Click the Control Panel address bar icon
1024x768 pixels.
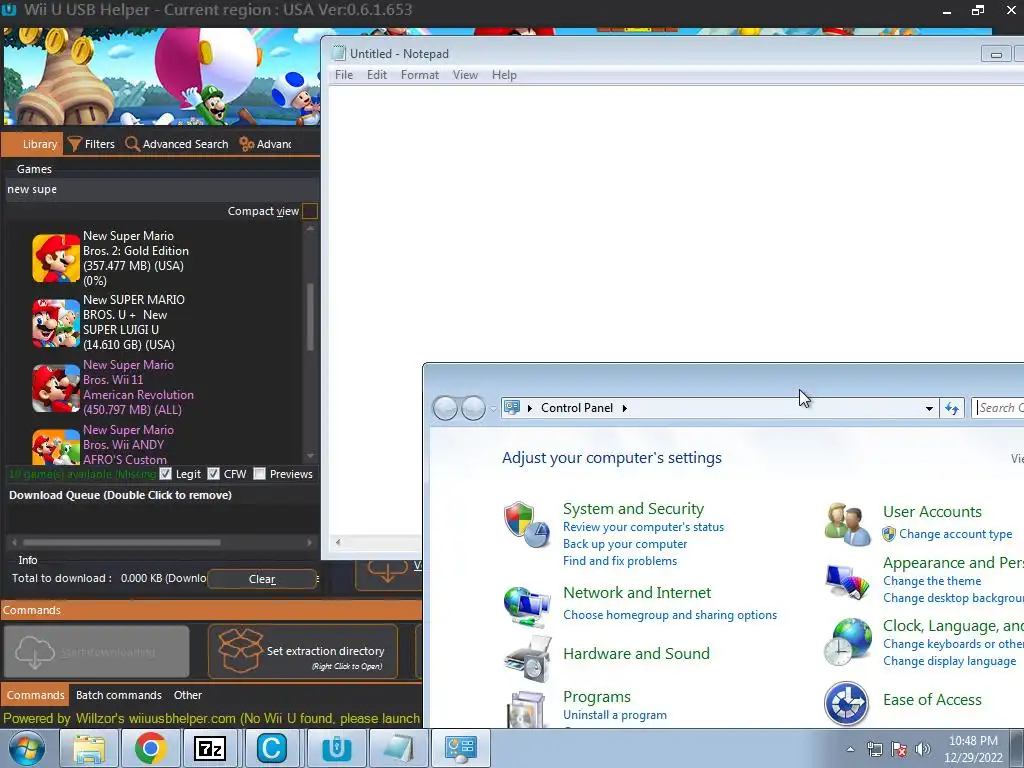tap(512, 408)
